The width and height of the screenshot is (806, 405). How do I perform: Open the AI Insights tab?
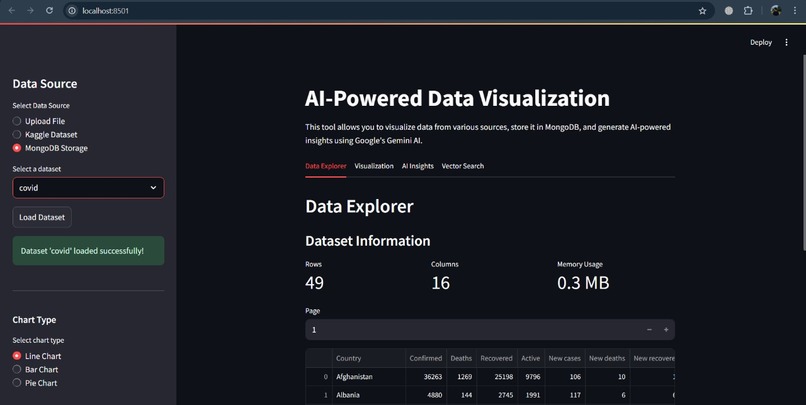(417, 166)
